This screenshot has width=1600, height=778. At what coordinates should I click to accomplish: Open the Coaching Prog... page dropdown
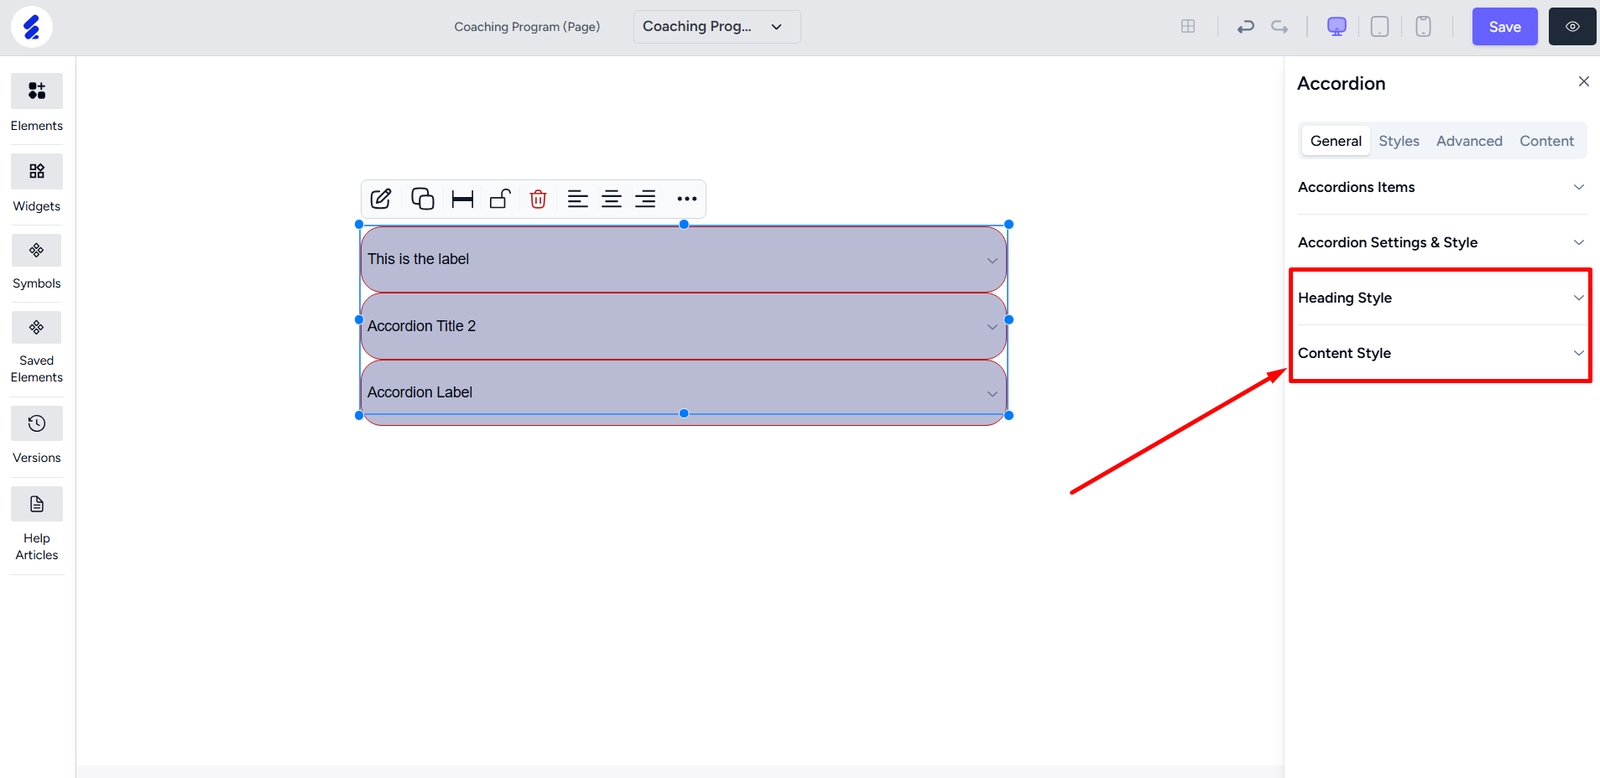pyautogui.click(x=716, y=27)
